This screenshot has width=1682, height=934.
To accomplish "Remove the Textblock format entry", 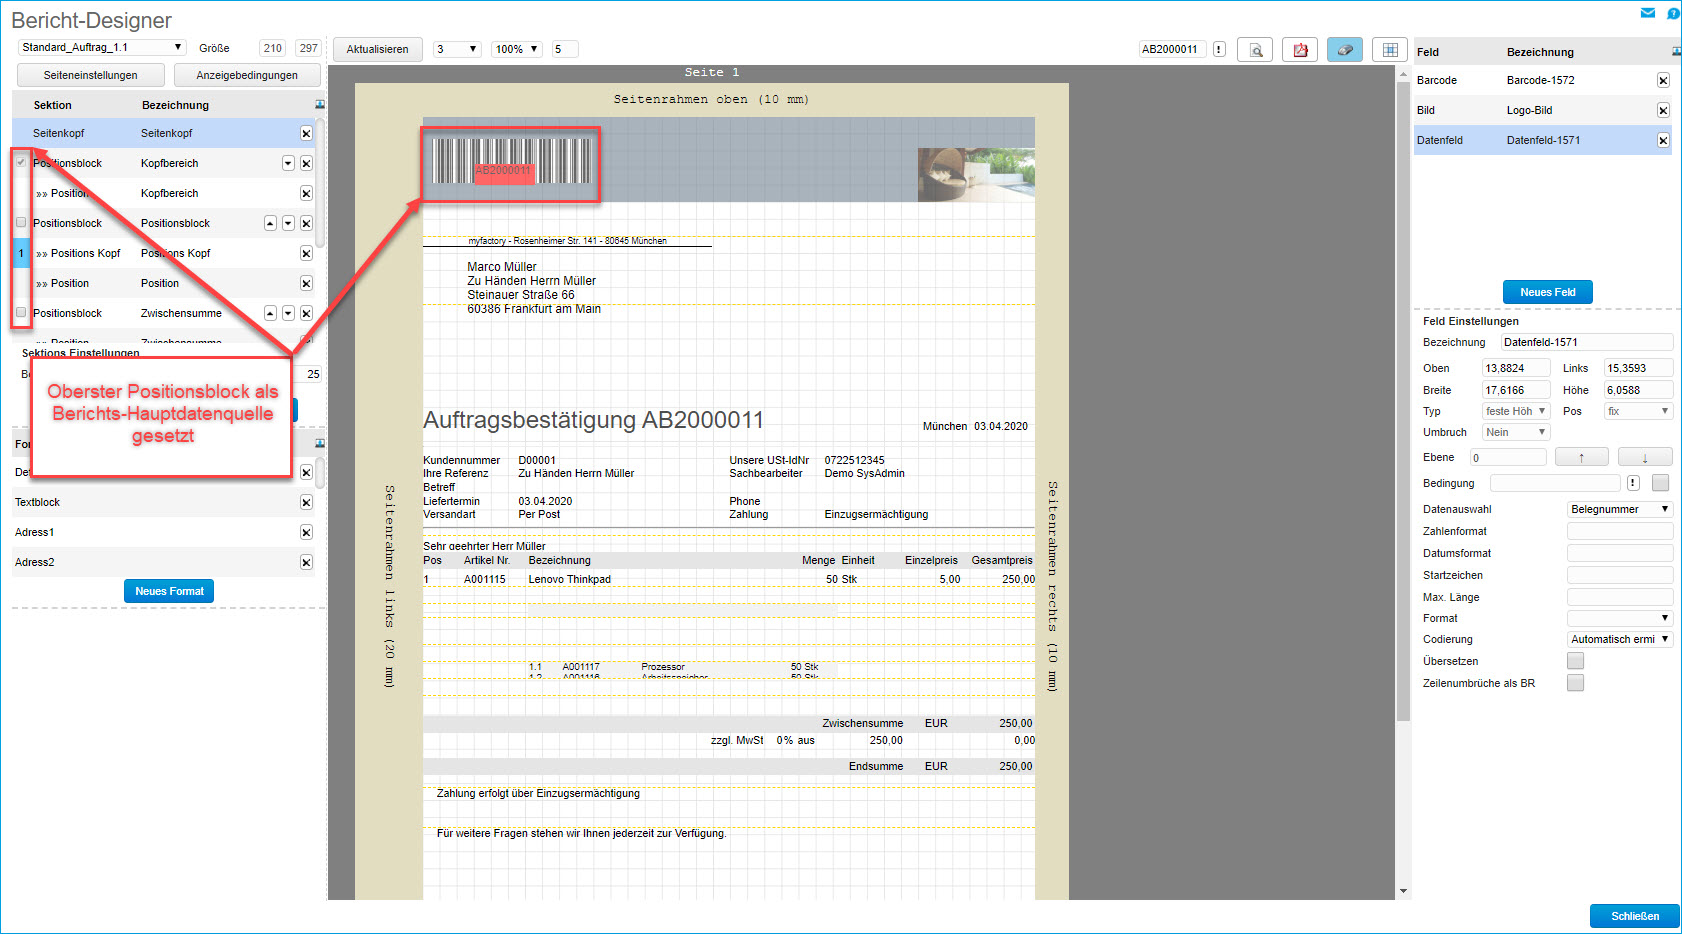I will point(306,503).
